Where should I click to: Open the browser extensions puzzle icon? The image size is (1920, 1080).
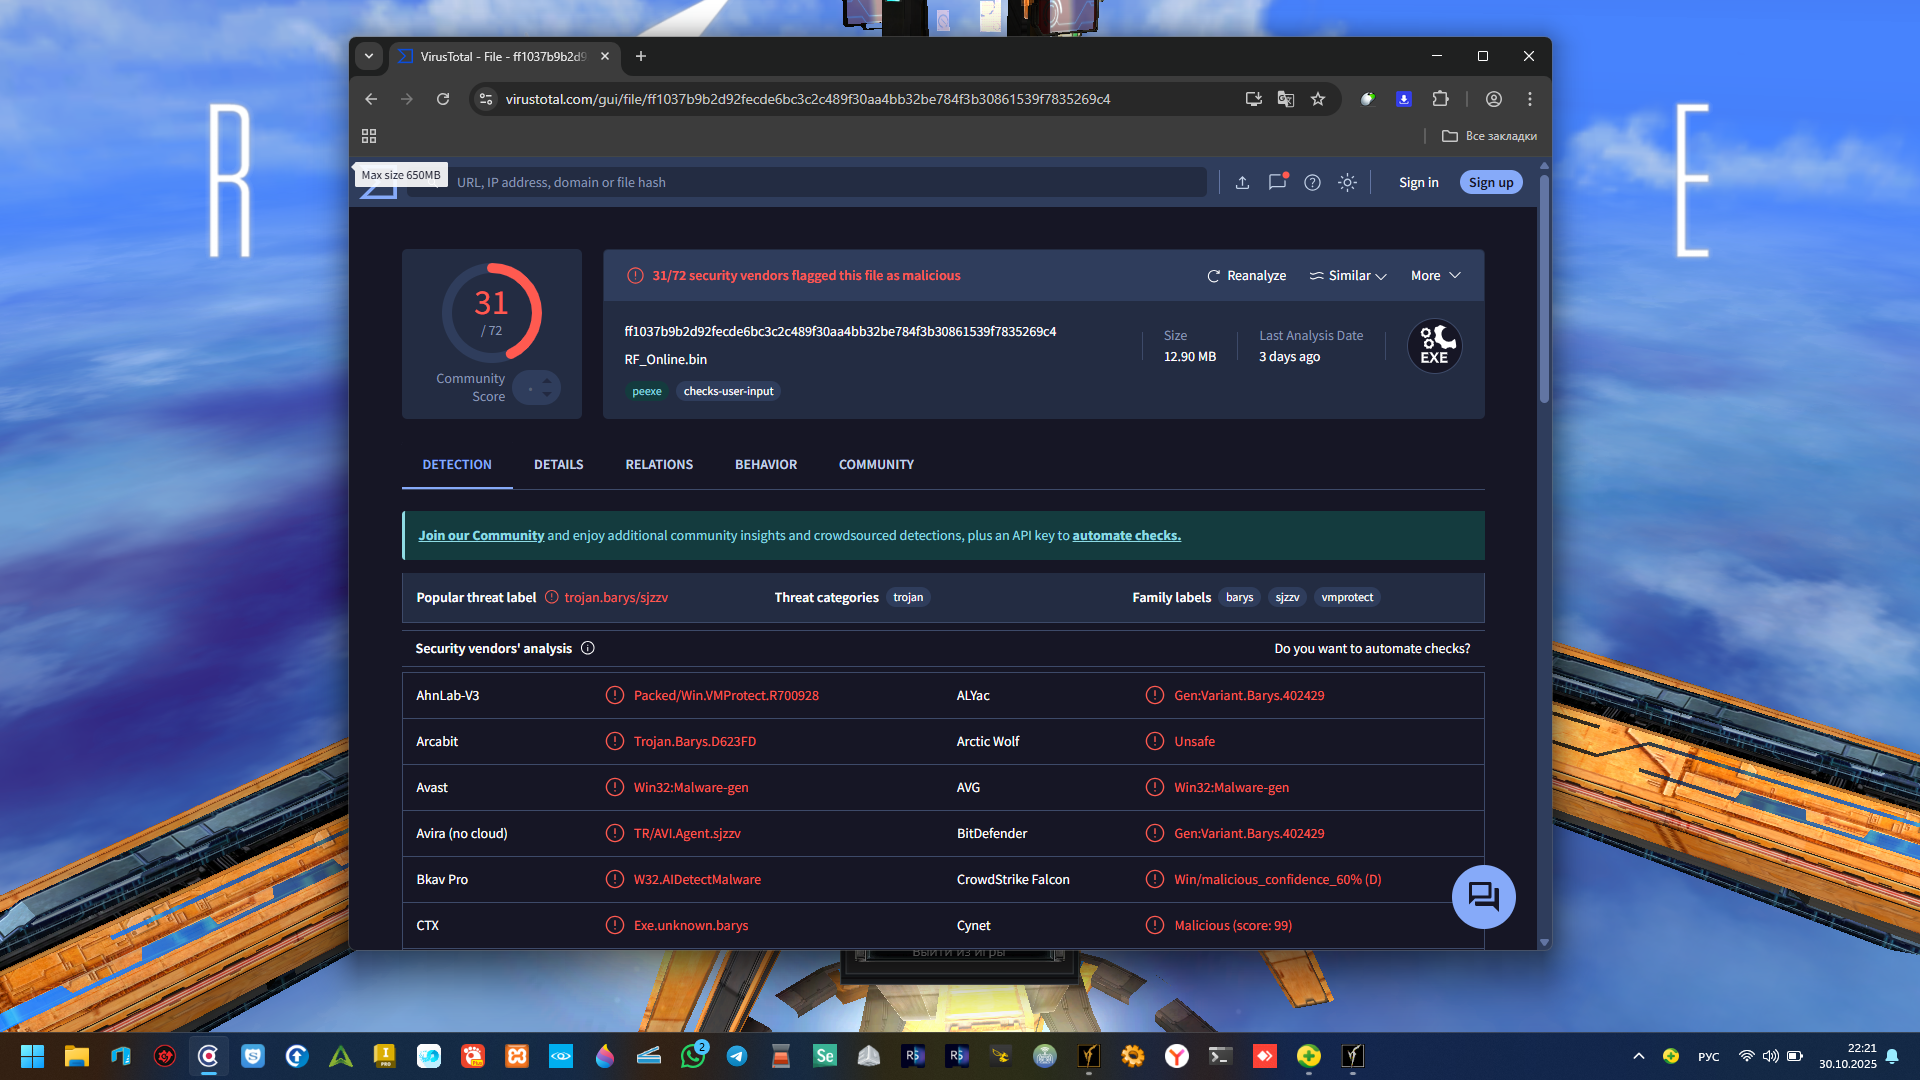click(1440, 99)
